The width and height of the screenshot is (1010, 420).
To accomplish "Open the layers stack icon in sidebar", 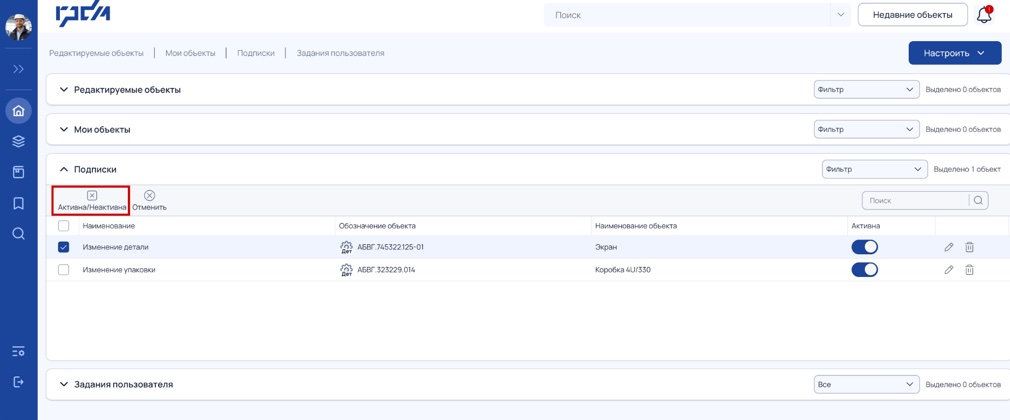I will click(19, 141).
